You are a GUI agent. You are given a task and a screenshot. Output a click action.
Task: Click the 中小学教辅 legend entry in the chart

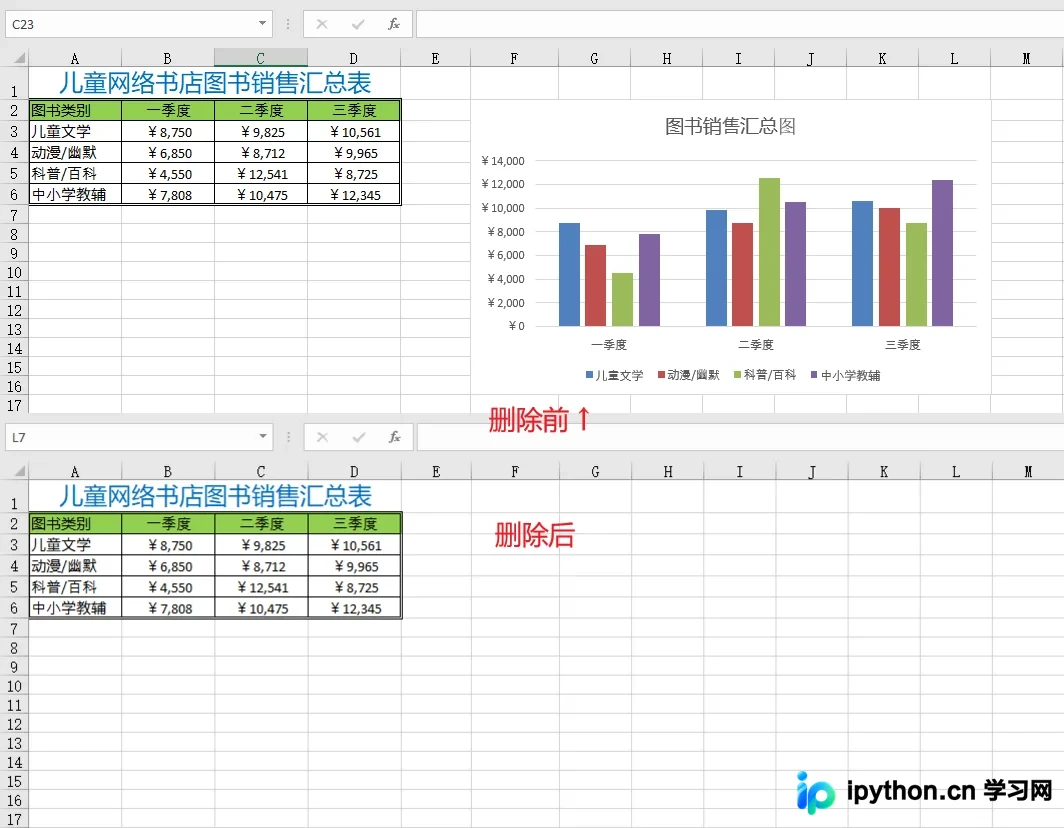(846, 375)
